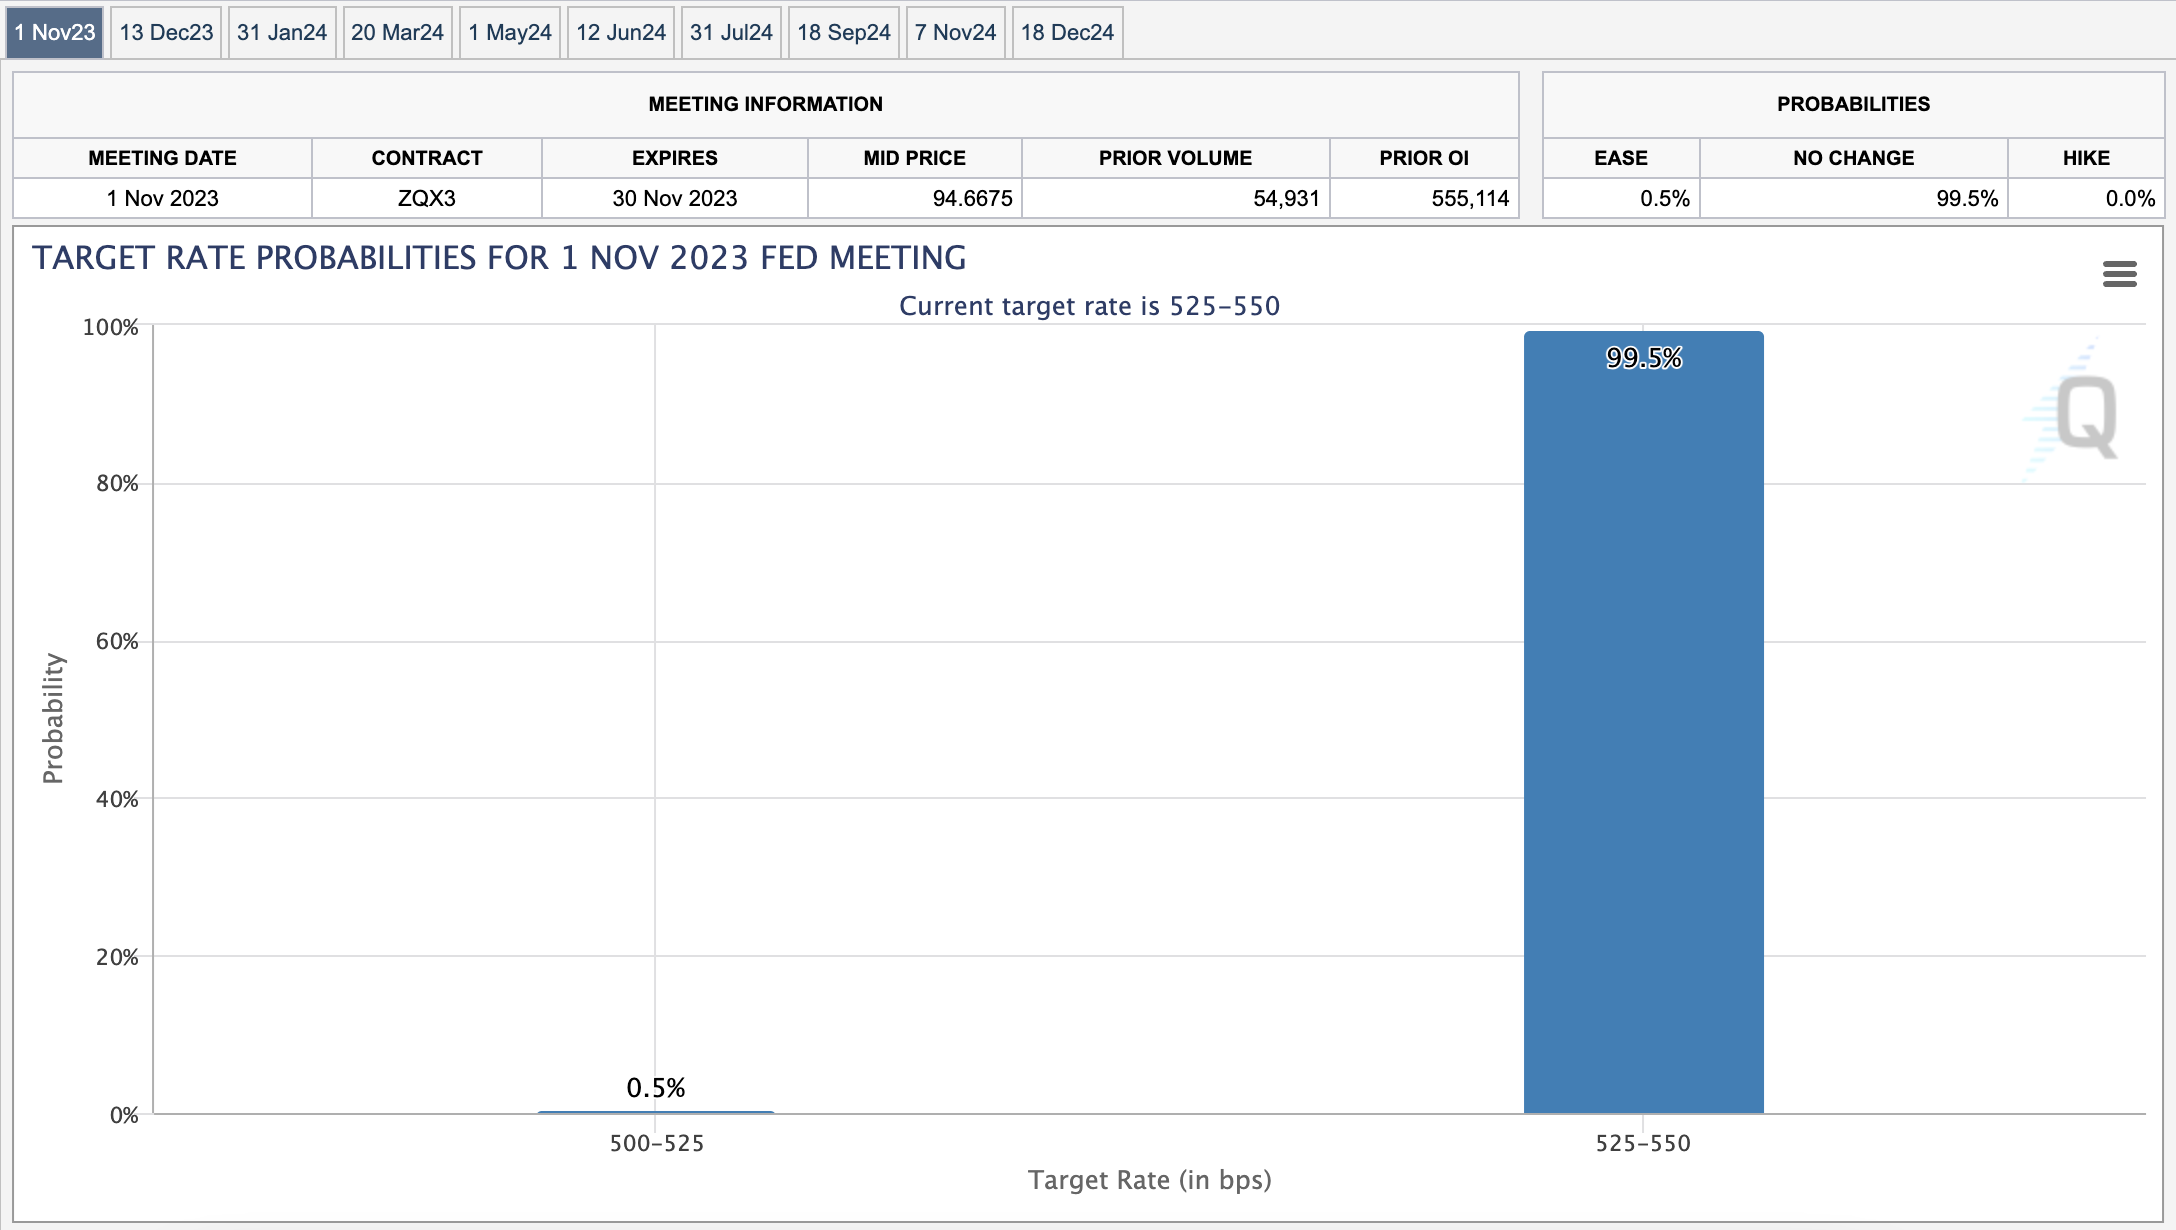View the 7 Nov24 meeting tab
Viewport: 2176px width, 1230px height.
tap(955, 33)
